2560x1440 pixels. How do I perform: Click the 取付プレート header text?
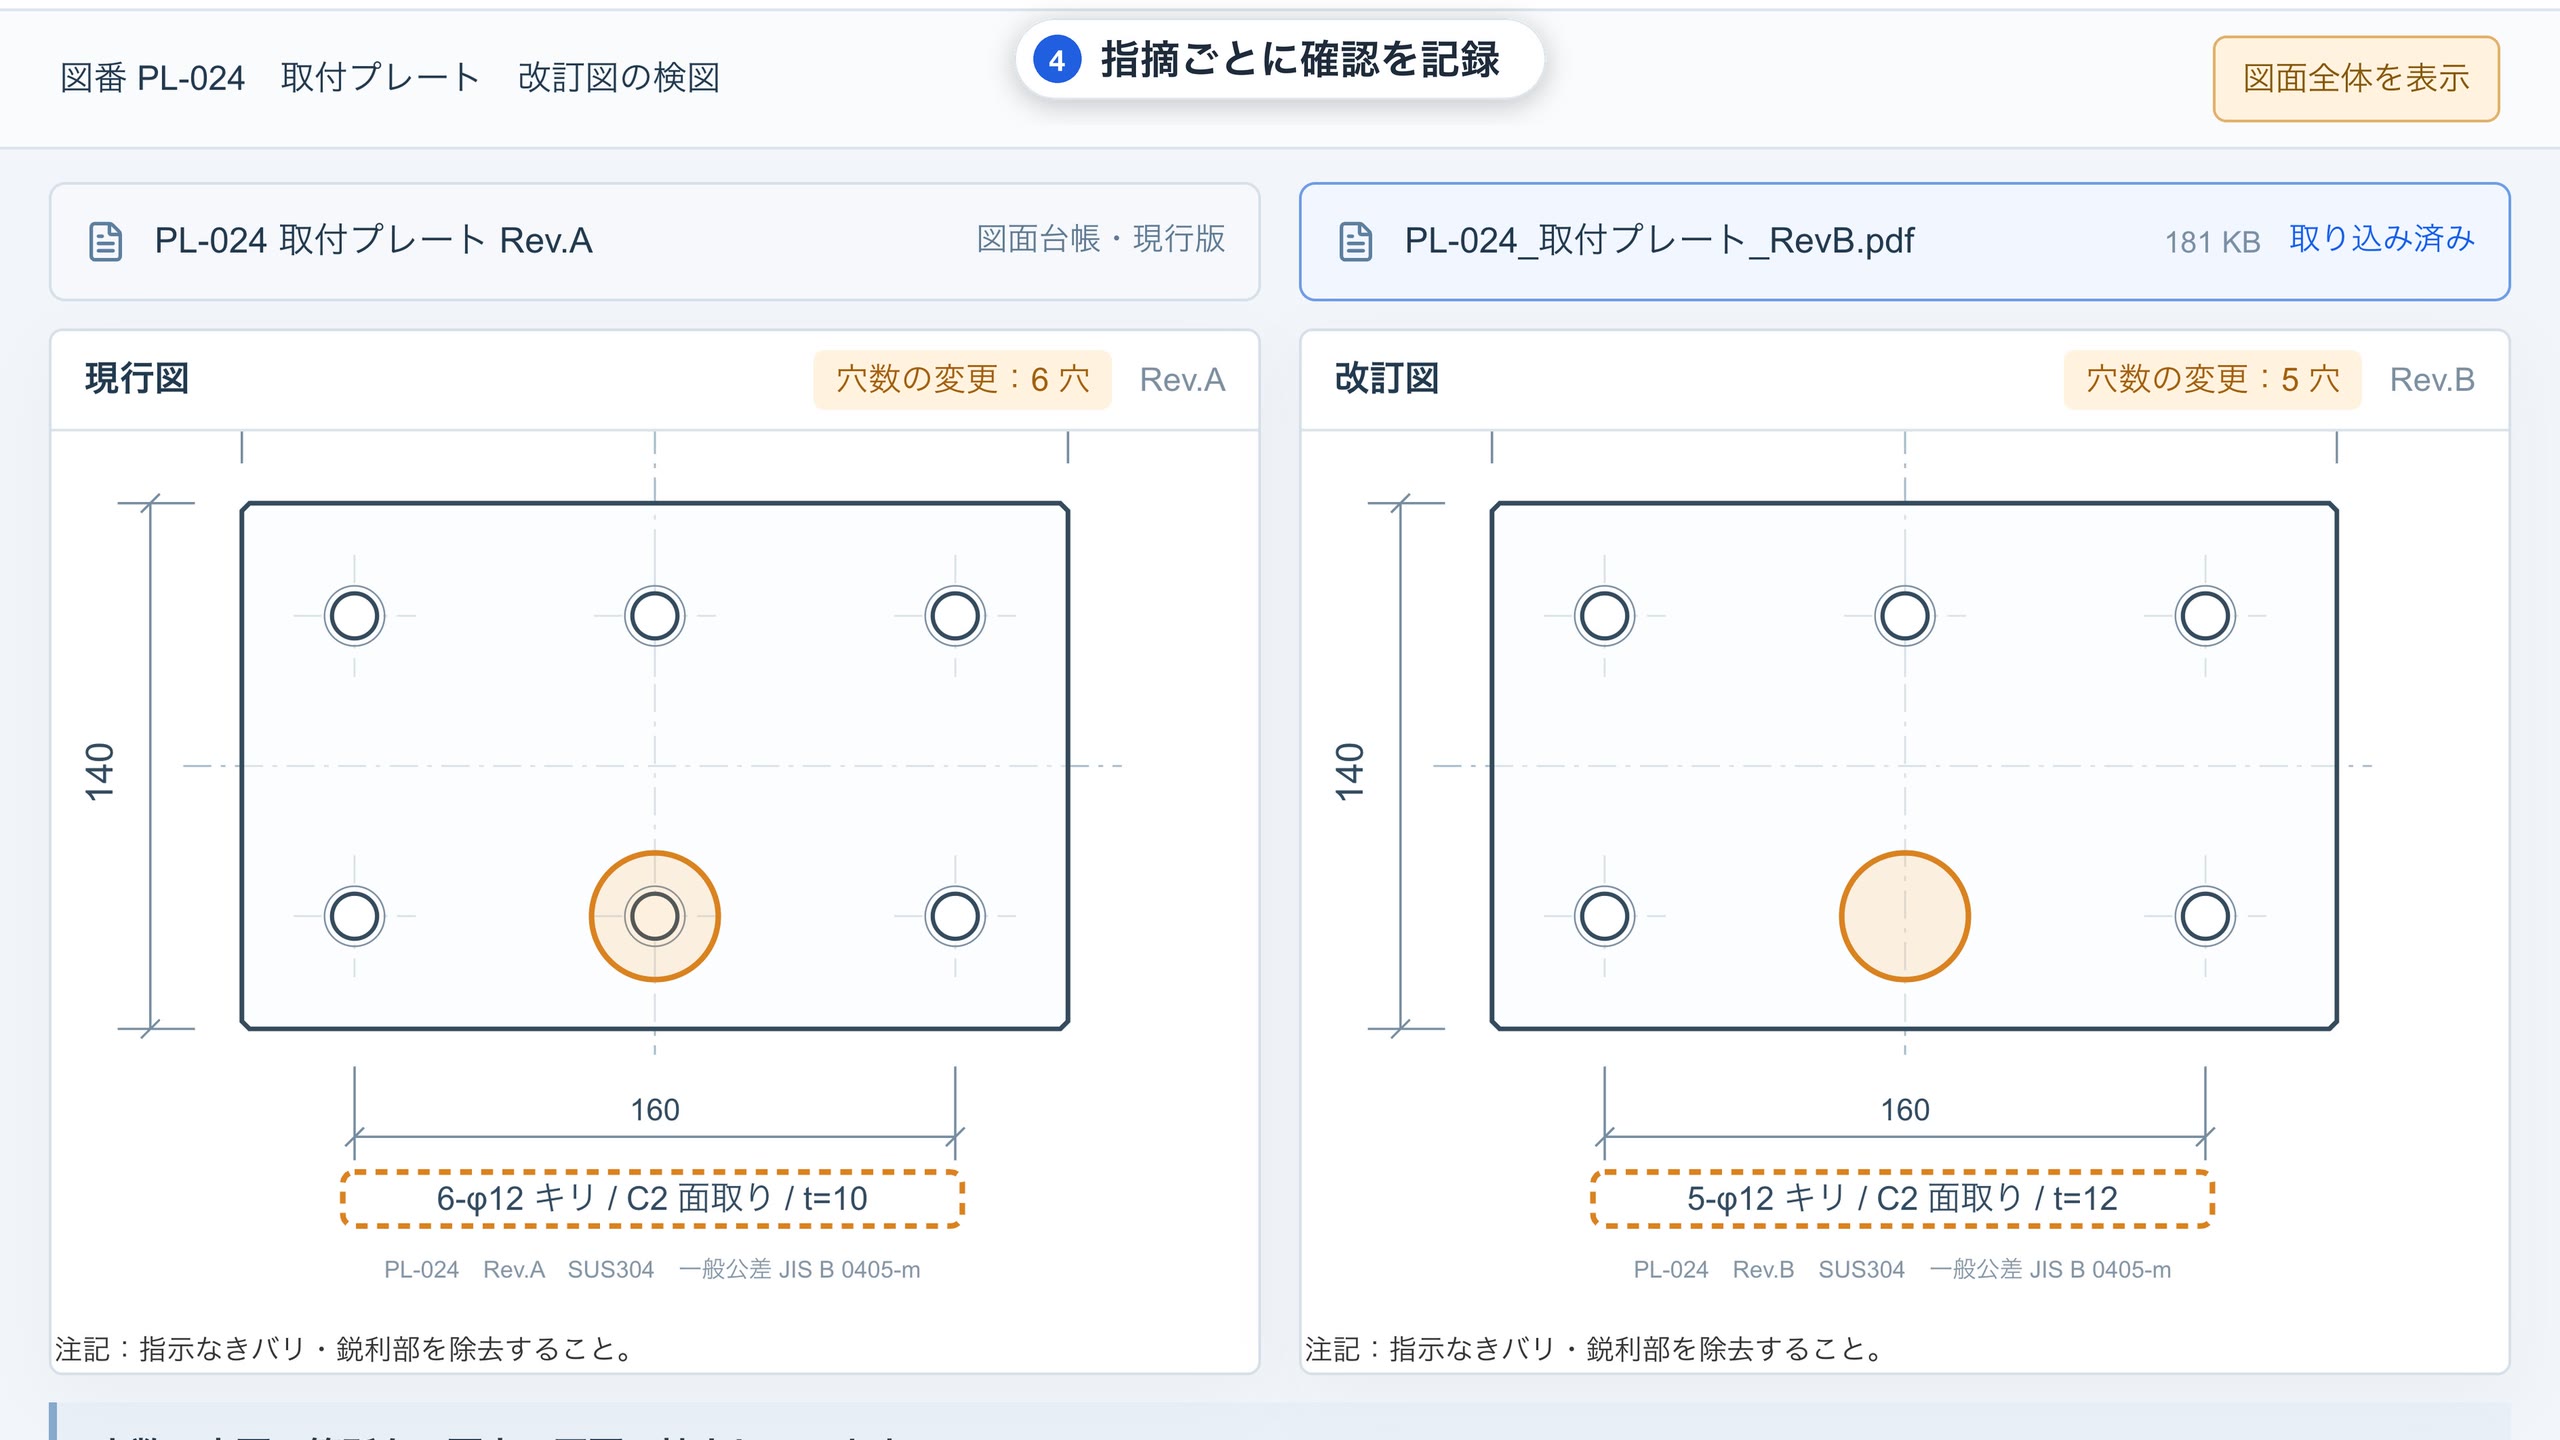click(x=381, y=78)
